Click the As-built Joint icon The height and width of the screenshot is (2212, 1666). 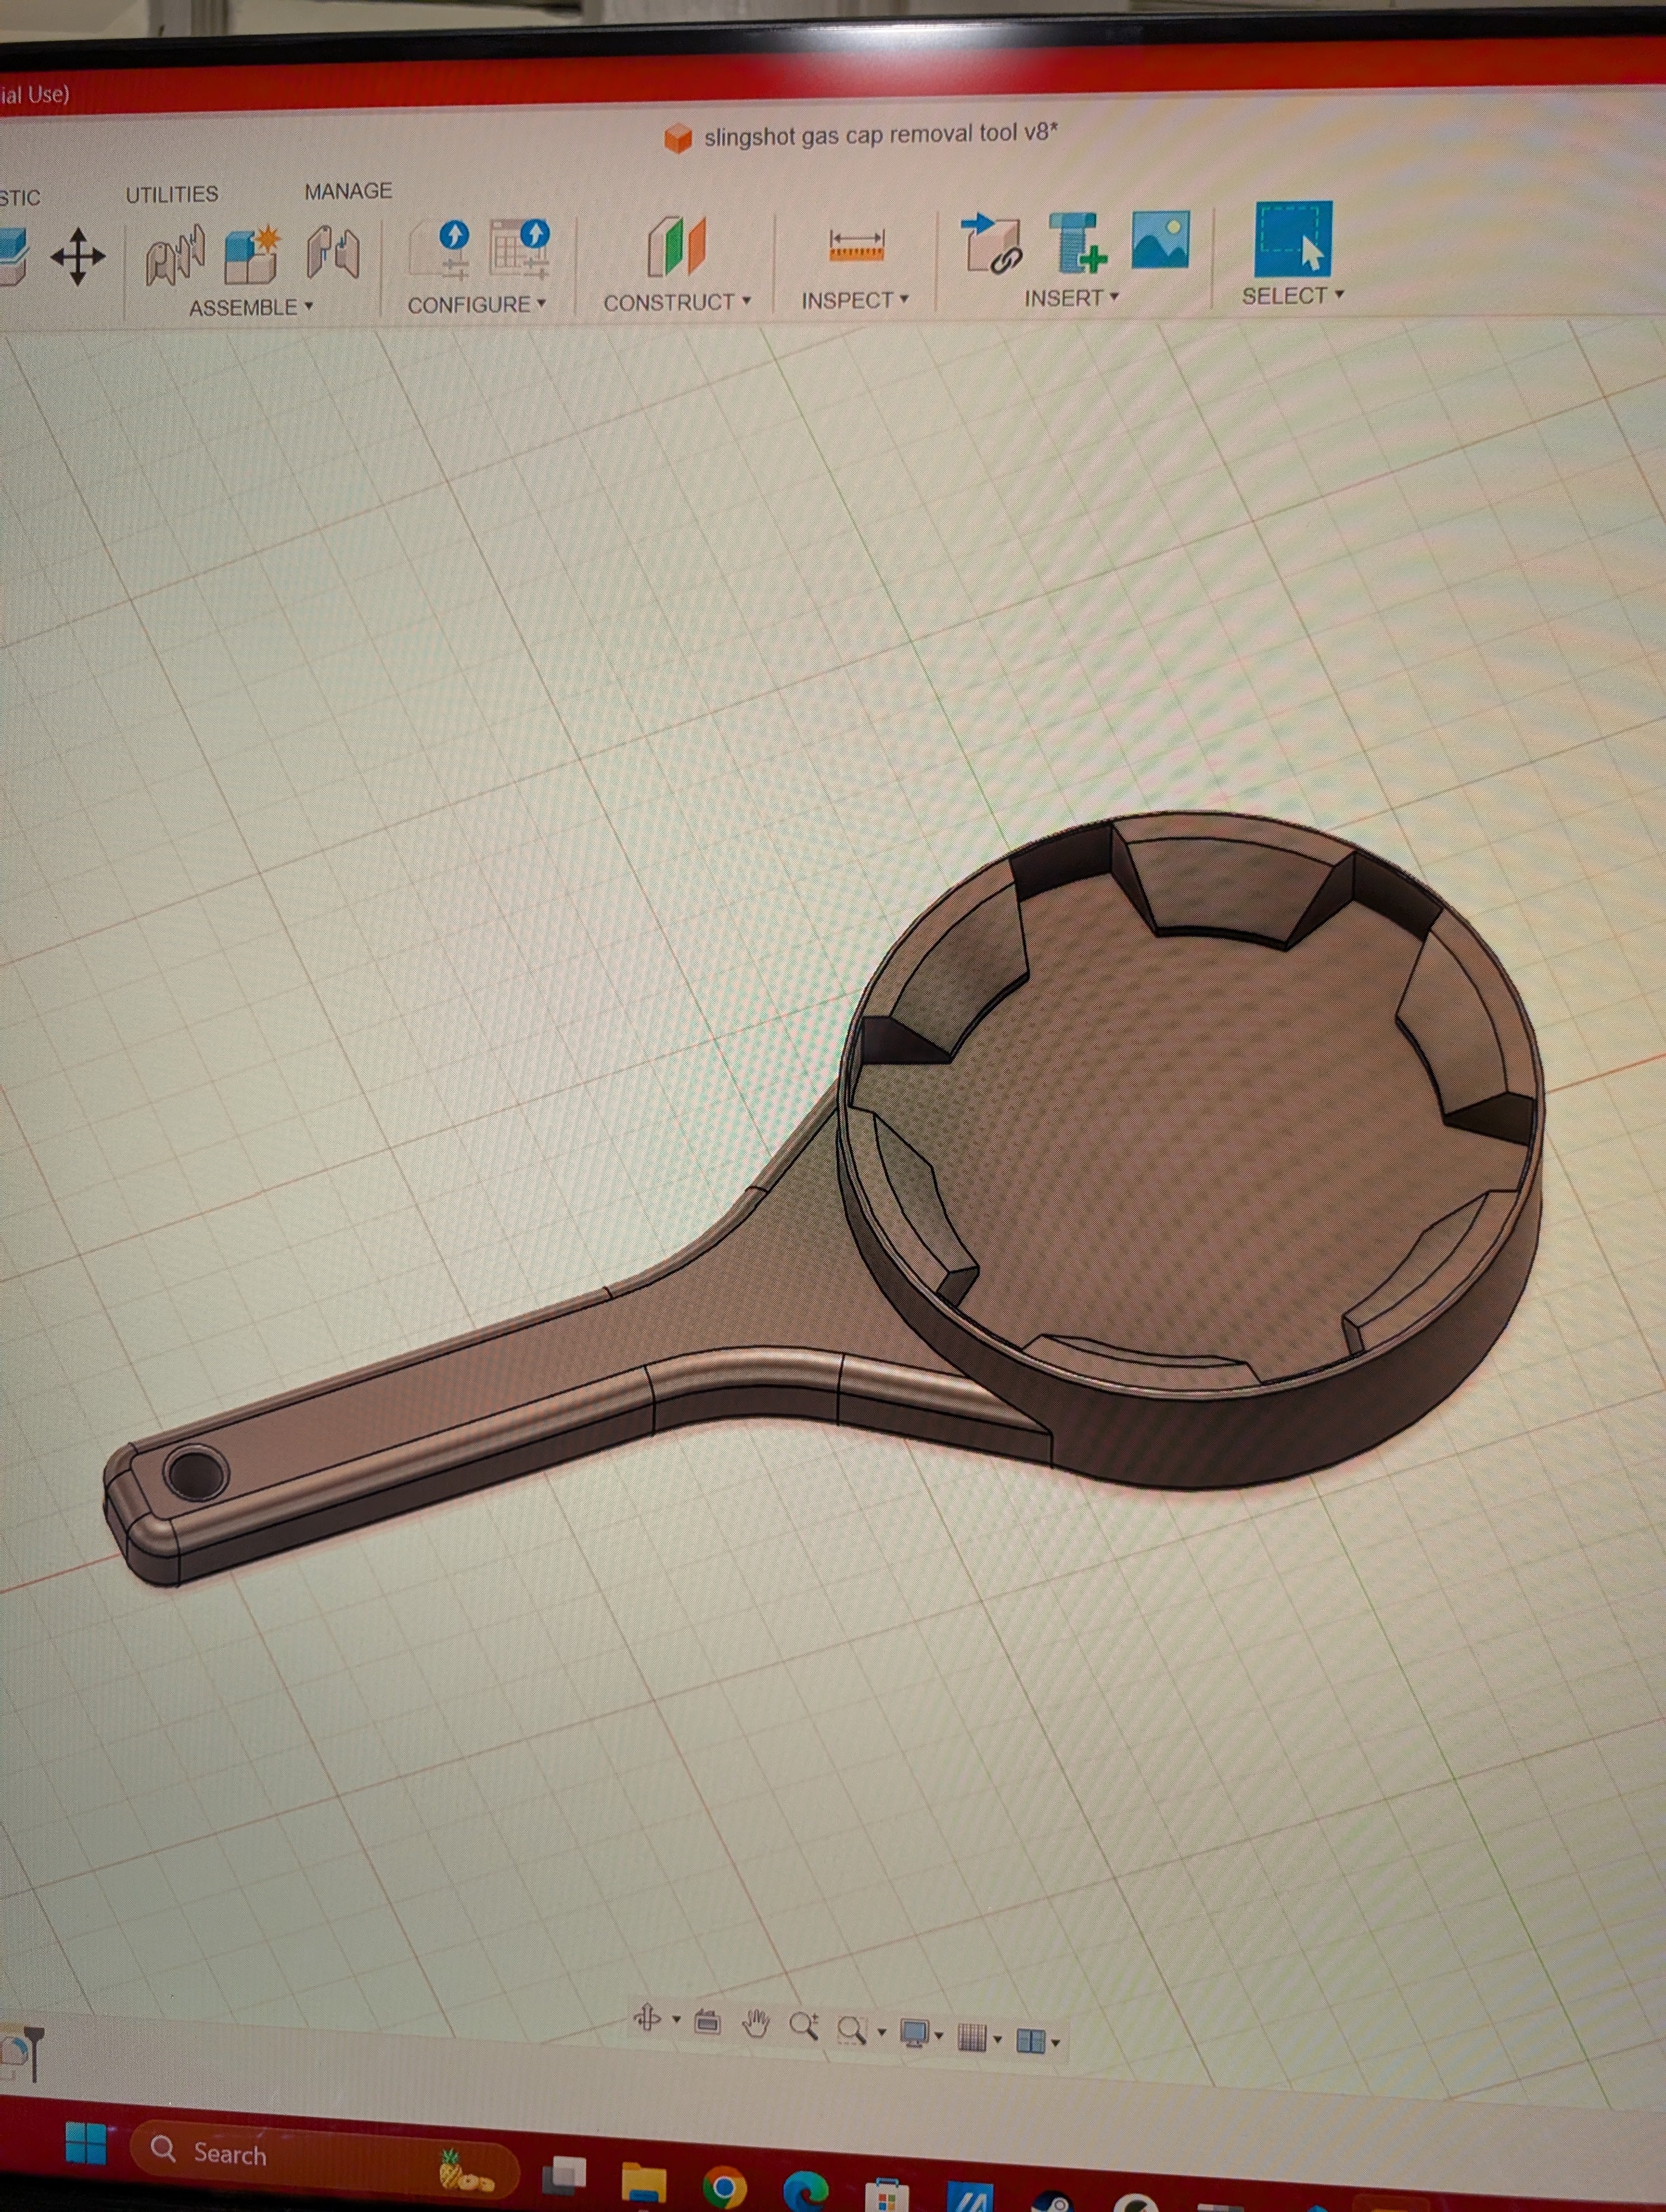[x=333, y=253]
